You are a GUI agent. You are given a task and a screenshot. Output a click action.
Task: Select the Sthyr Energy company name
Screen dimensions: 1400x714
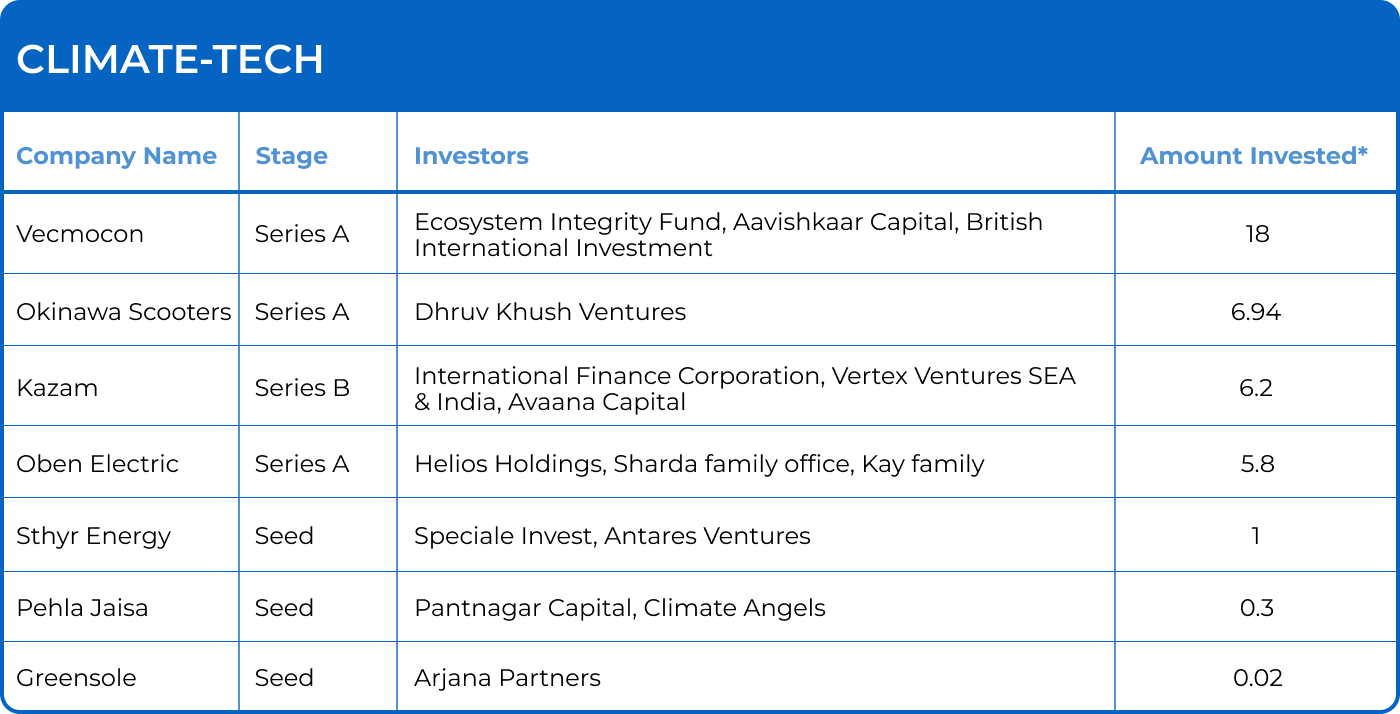point(93,536)
